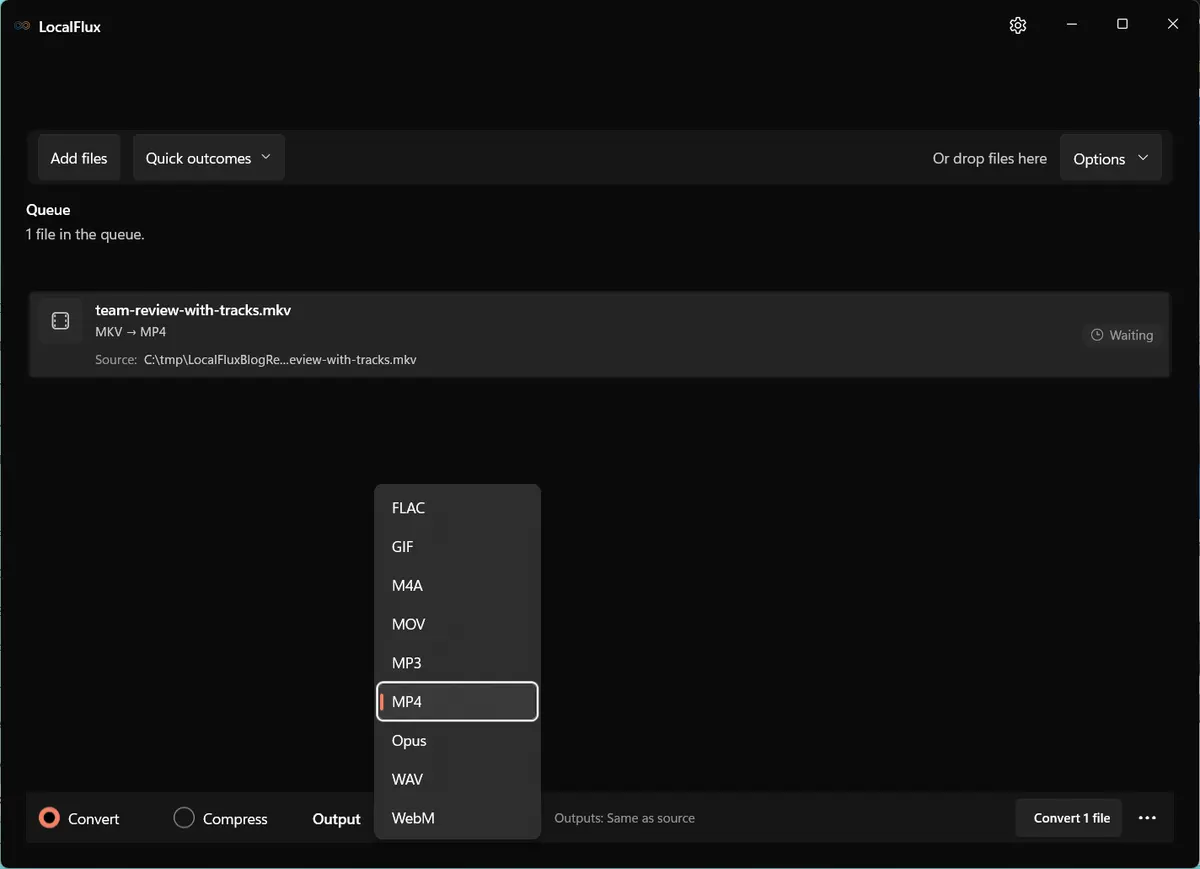Click the 1 file in the queue text
This screenshot has width=1200, height=869.
(x=85, y=234)
